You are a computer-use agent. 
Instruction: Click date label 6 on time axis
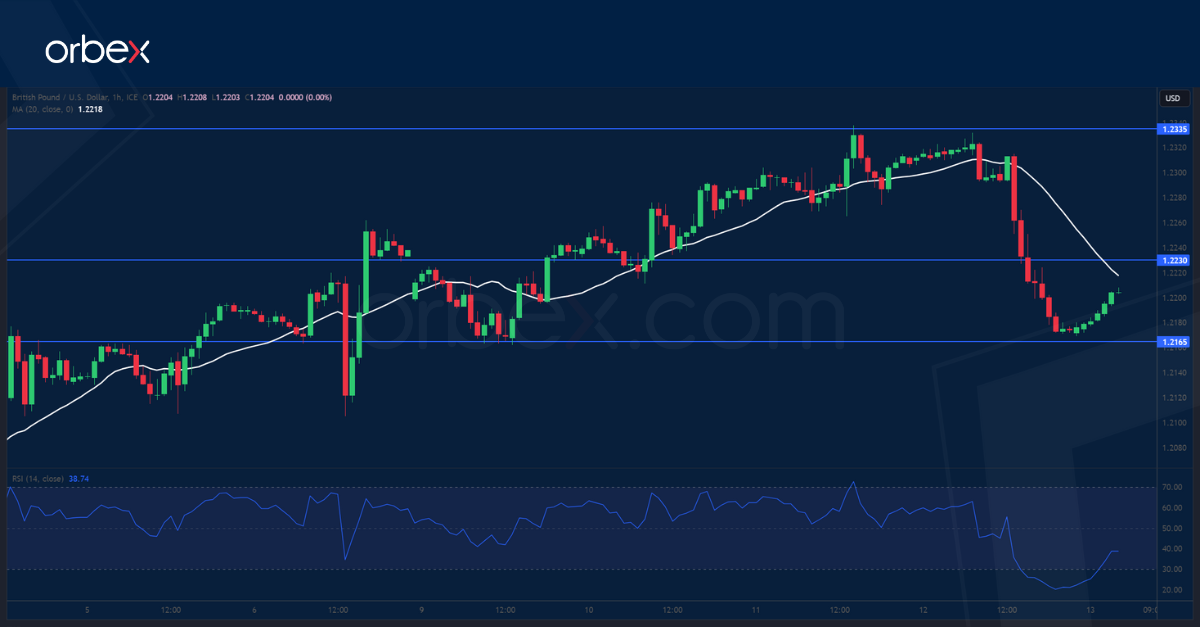pos(255,609)
